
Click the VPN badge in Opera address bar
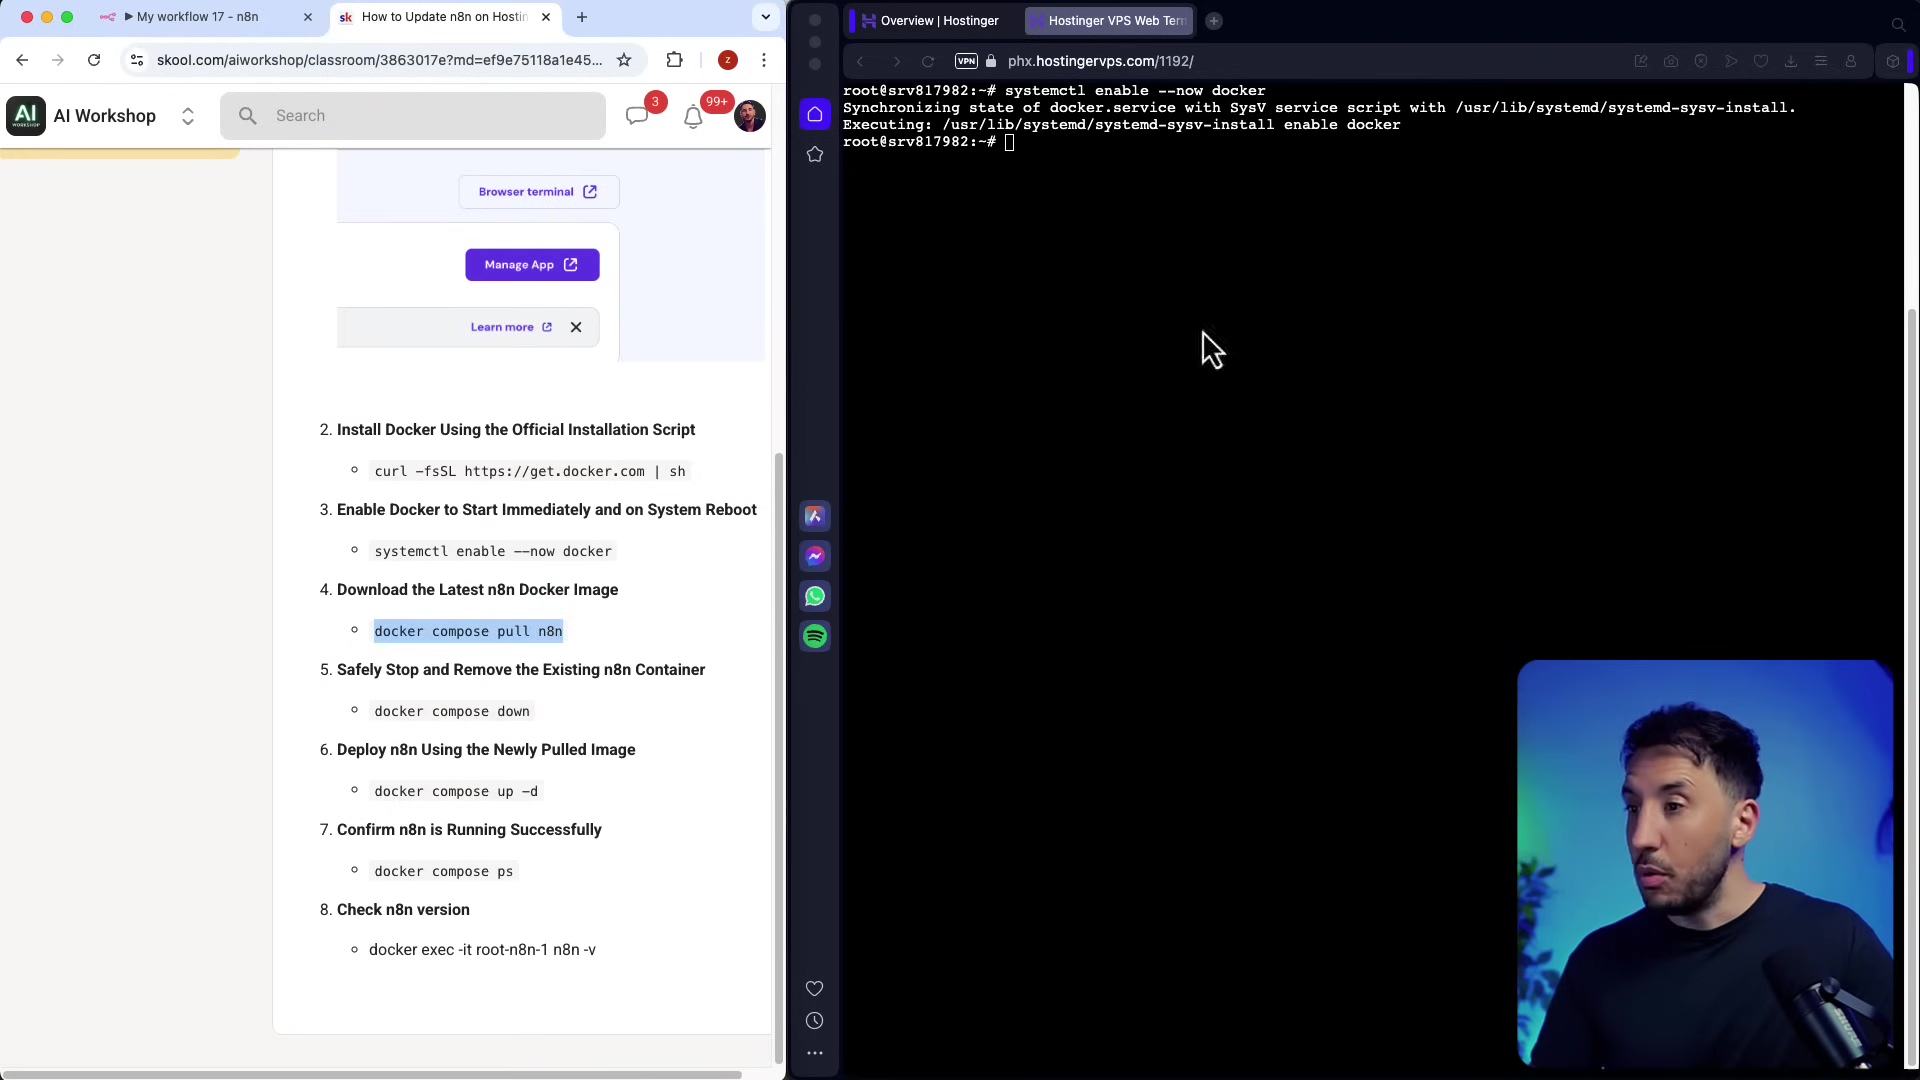click(966, 61)
